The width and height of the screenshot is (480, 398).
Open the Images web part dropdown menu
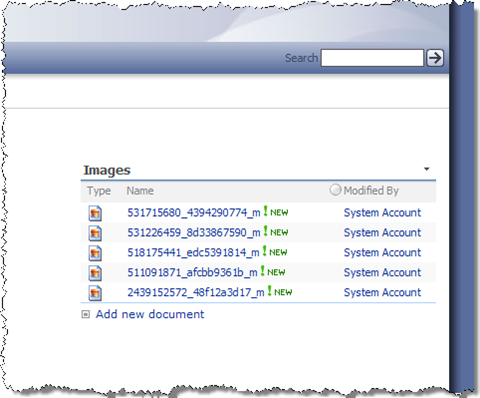tap(427, 169)
